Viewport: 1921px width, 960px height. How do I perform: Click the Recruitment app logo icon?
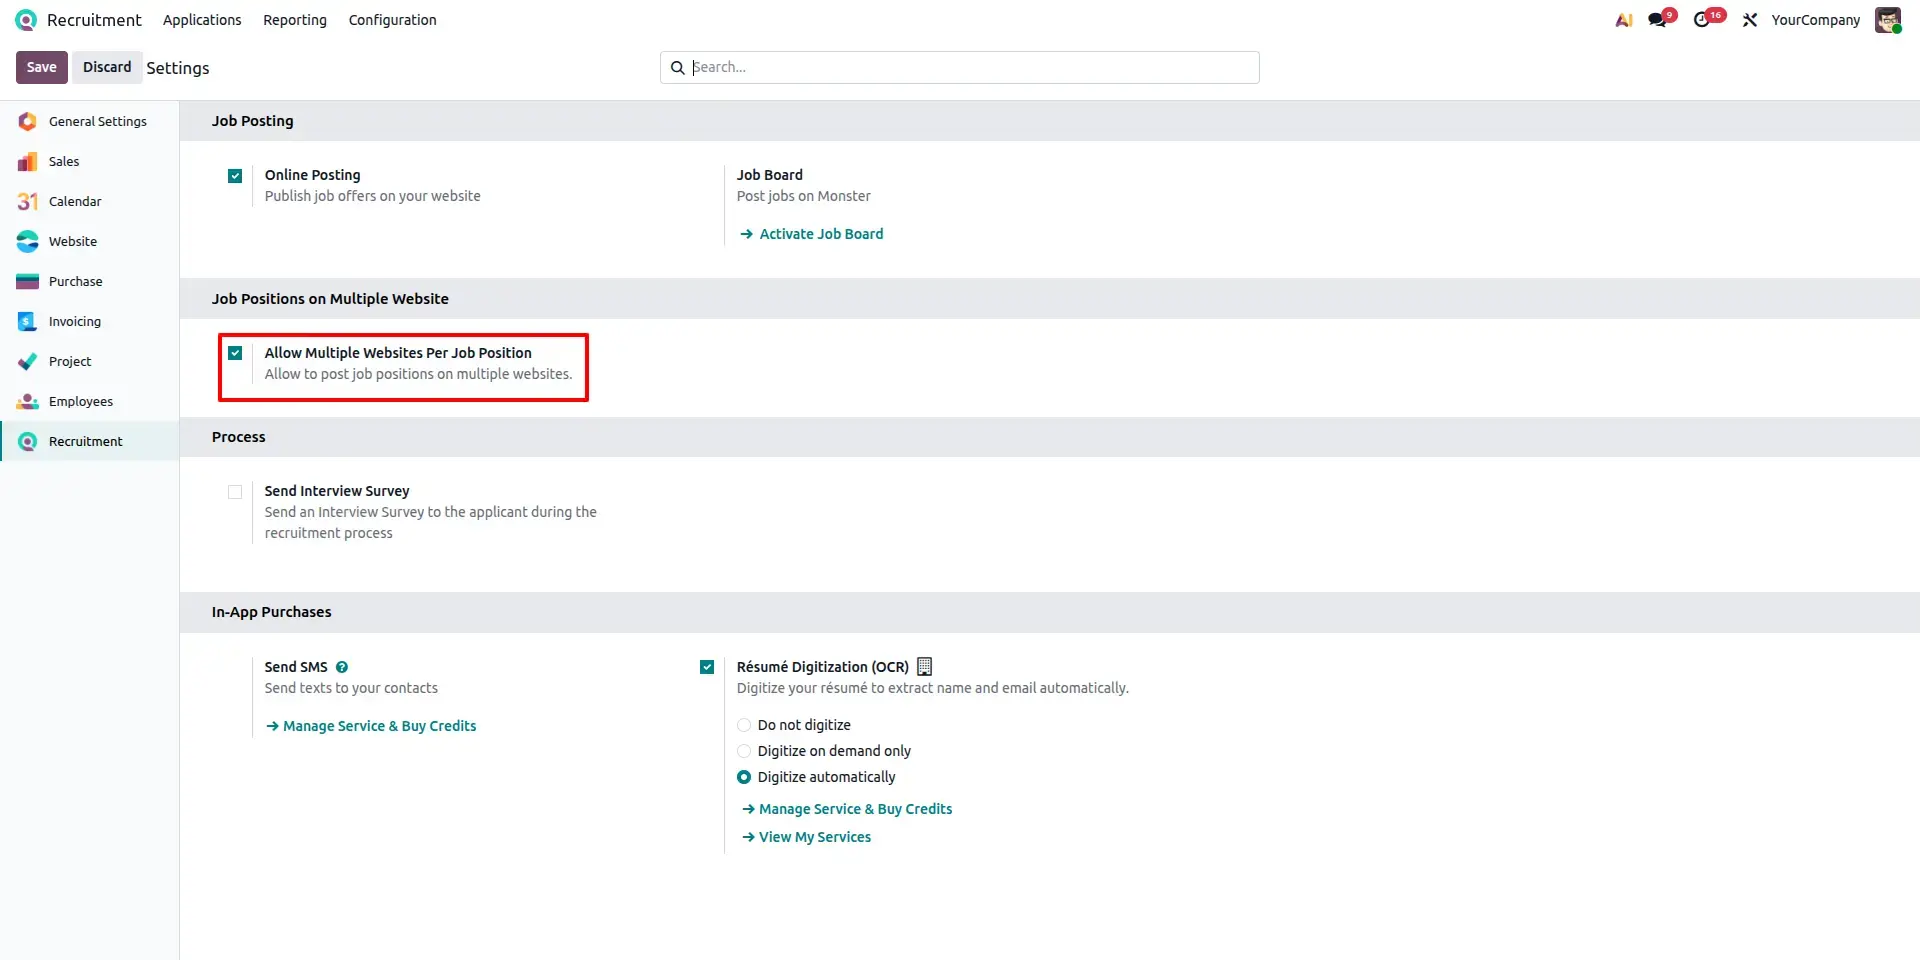[x=26, y=20]
